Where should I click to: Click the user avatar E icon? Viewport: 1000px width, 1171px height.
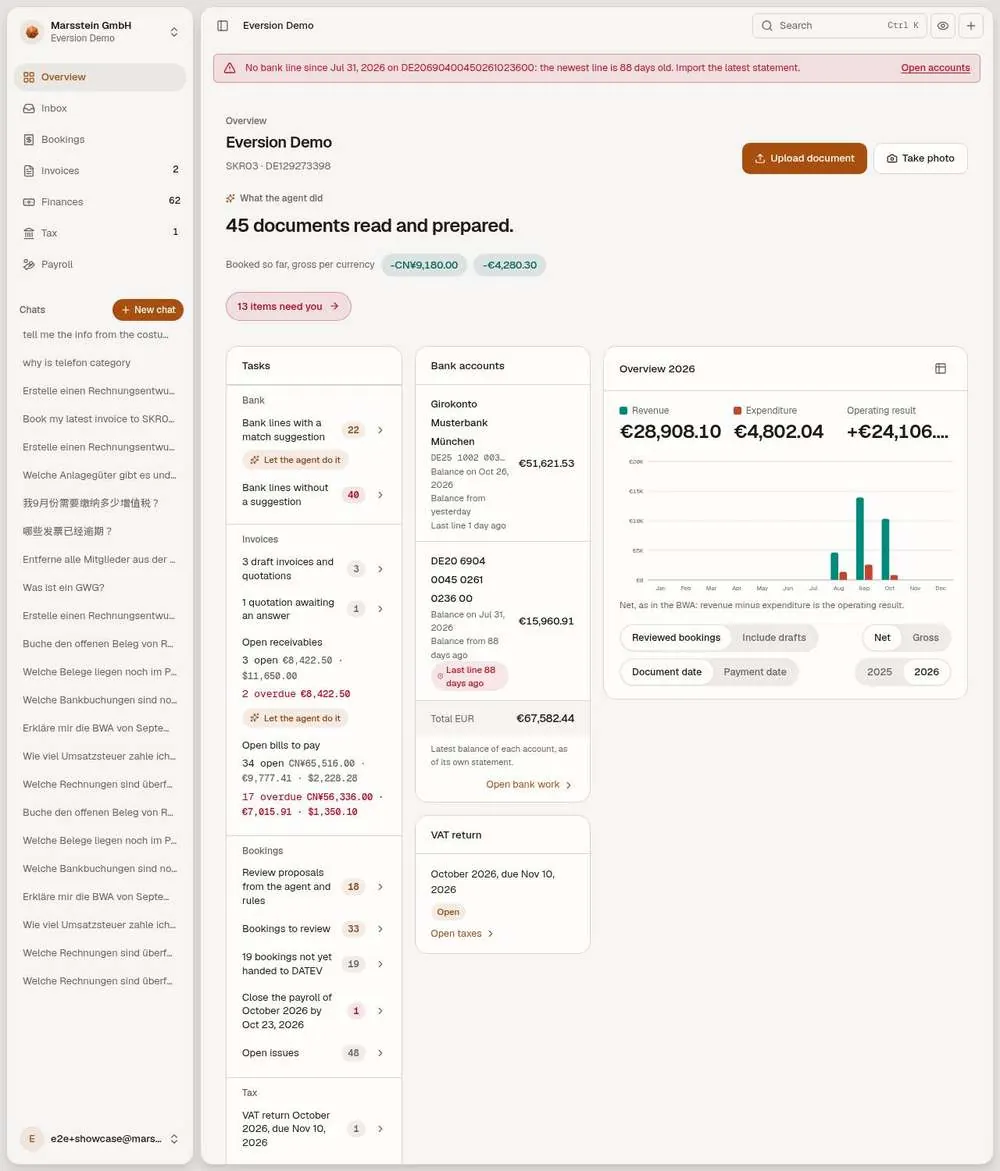pos(32,1138)
